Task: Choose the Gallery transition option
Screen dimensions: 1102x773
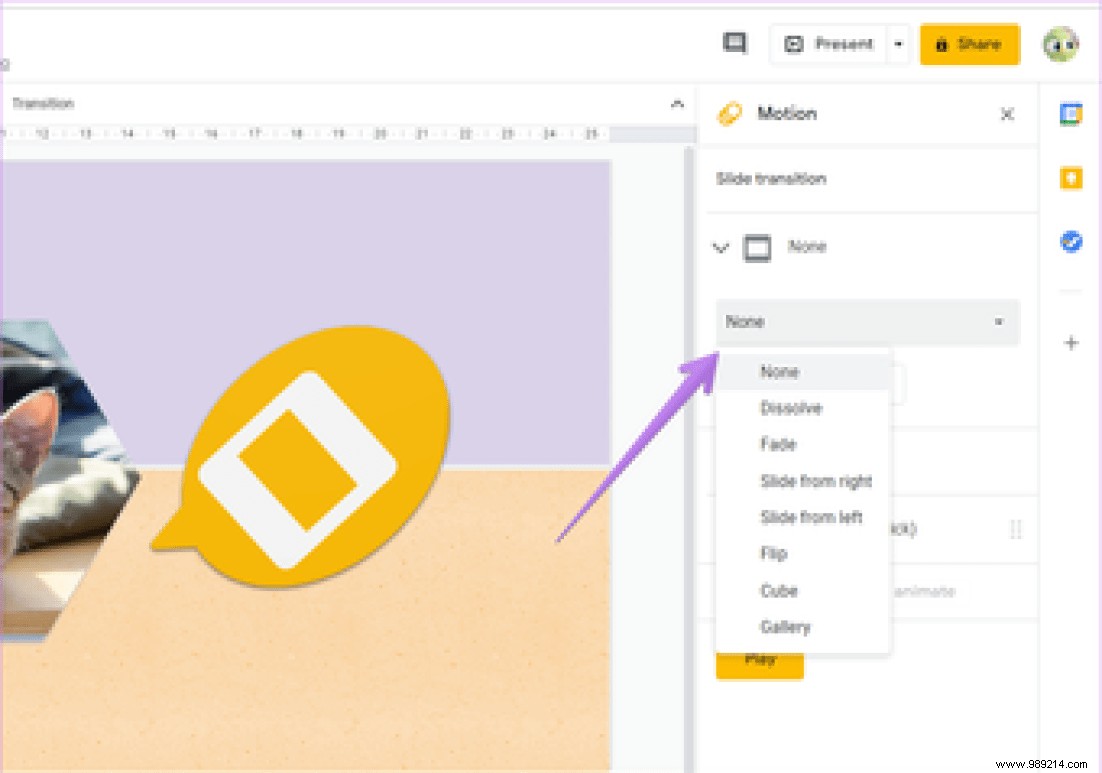Action: [x=785, y=627]
